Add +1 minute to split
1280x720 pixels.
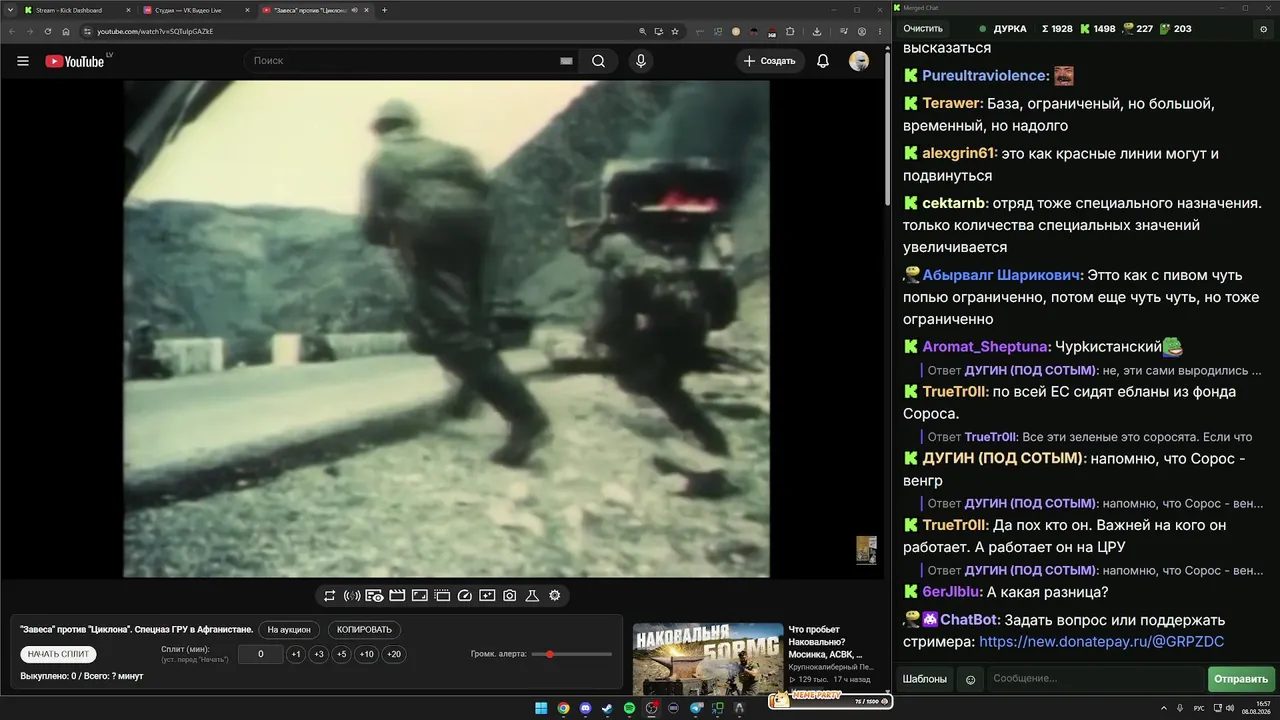(296, 655)
